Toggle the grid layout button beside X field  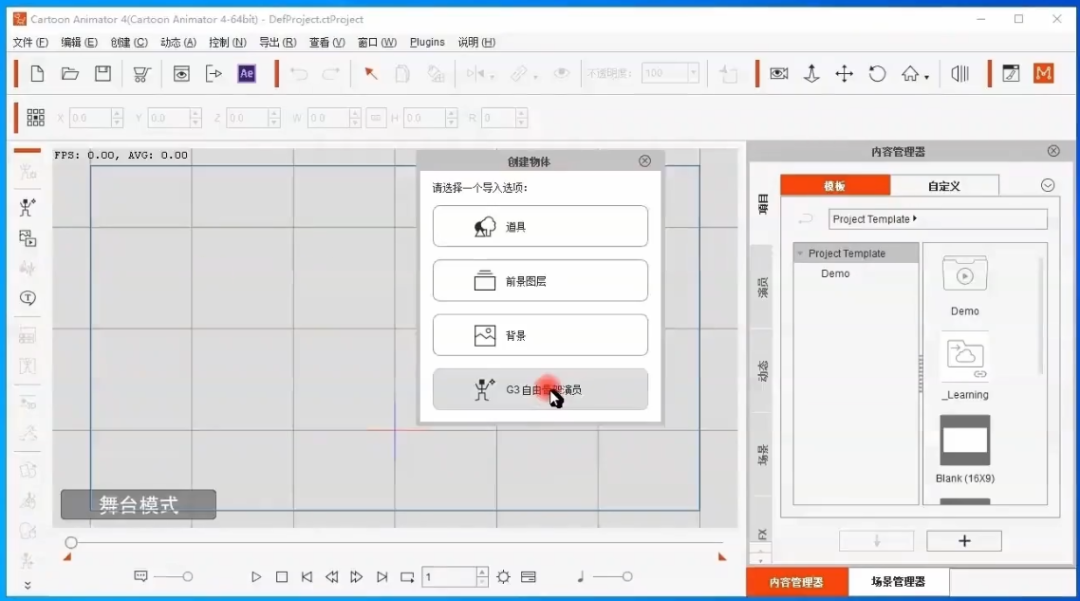[x=35, y=117]
